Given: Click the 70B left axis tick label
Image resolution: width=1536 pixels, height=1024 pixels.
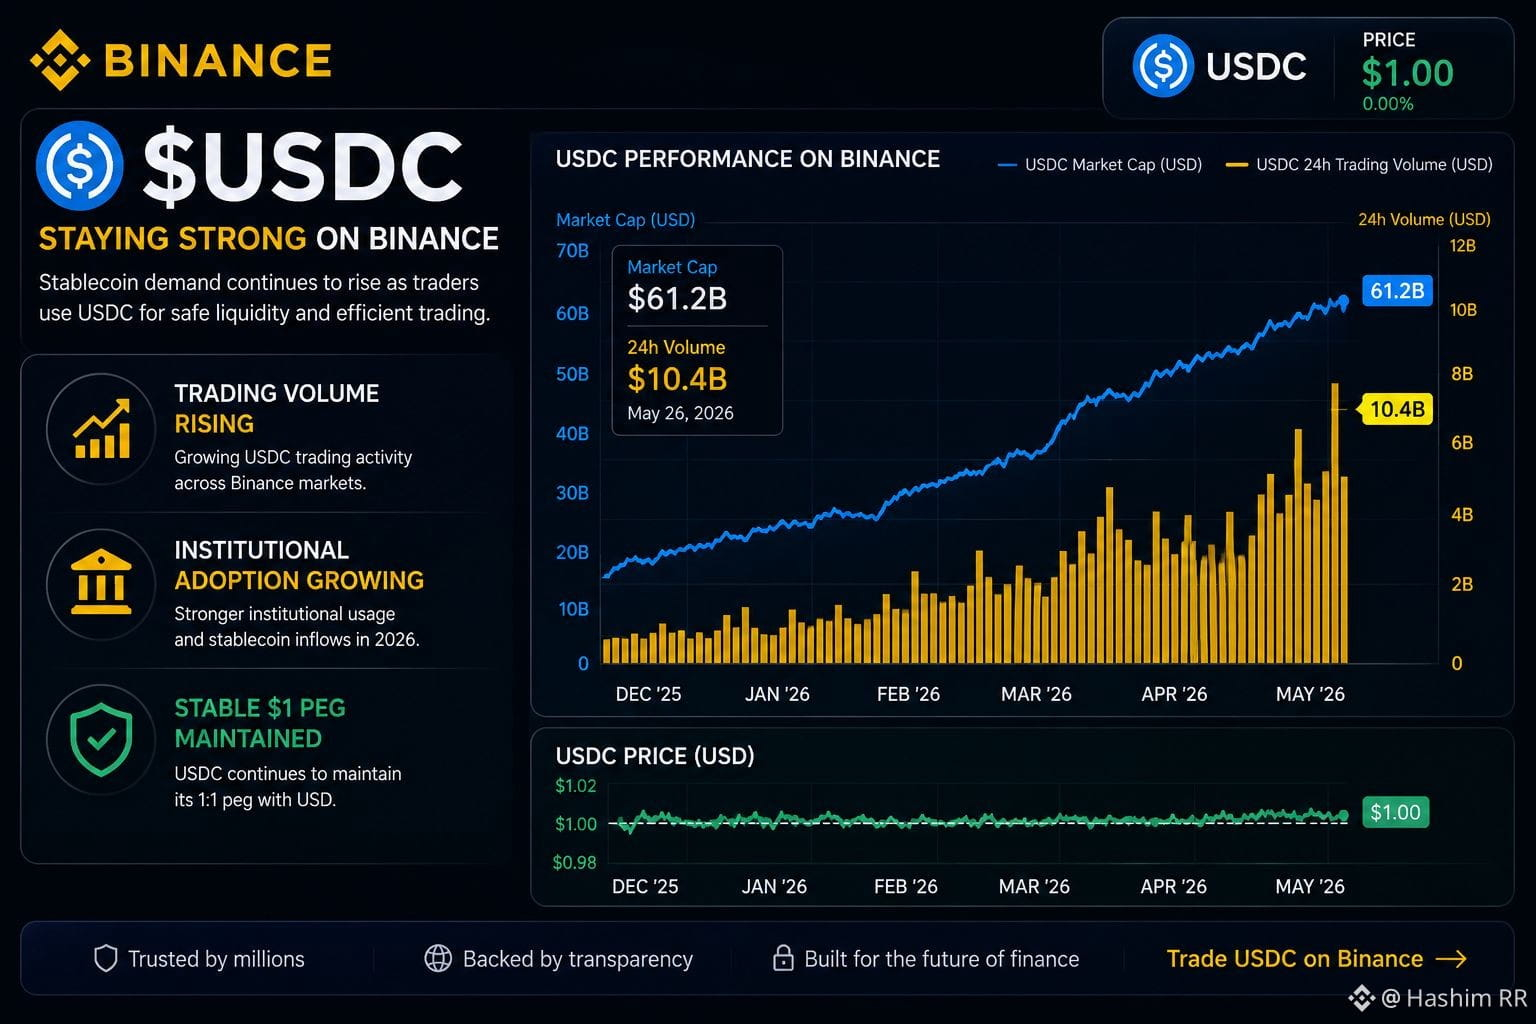Looking at the screenshot, I should 572,251.
